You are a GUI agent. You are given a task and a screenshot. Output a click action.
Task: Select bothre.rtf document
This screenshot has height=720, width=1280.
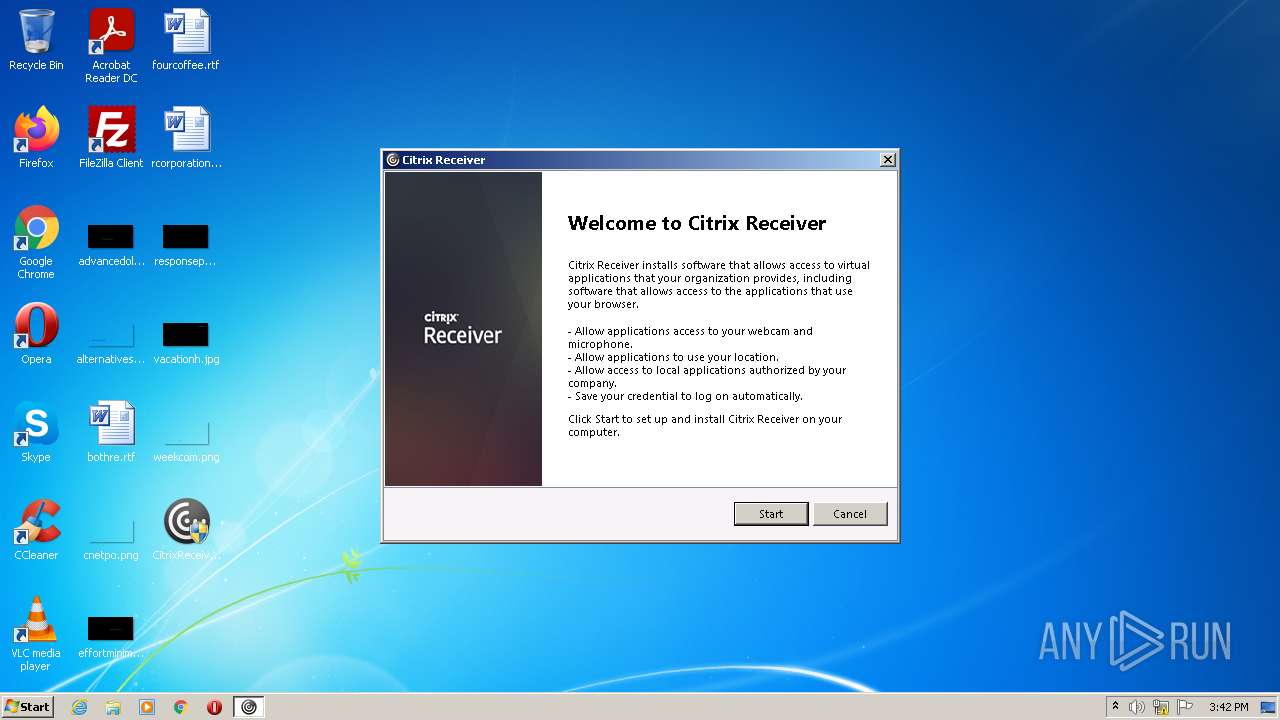(x=111, y=432)
